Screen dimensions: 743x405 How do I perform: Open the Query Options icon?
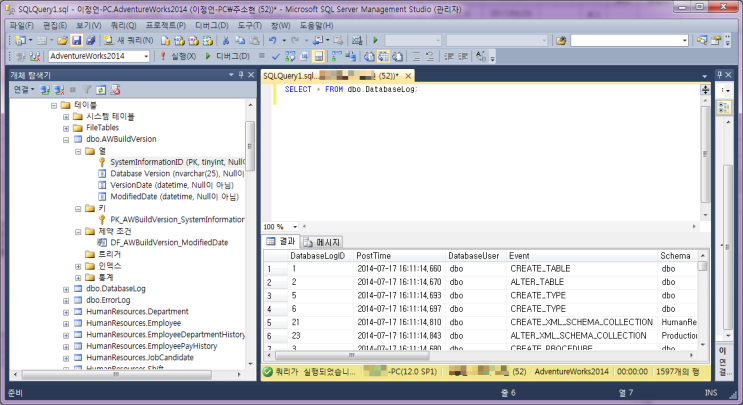tap(304, 56)
